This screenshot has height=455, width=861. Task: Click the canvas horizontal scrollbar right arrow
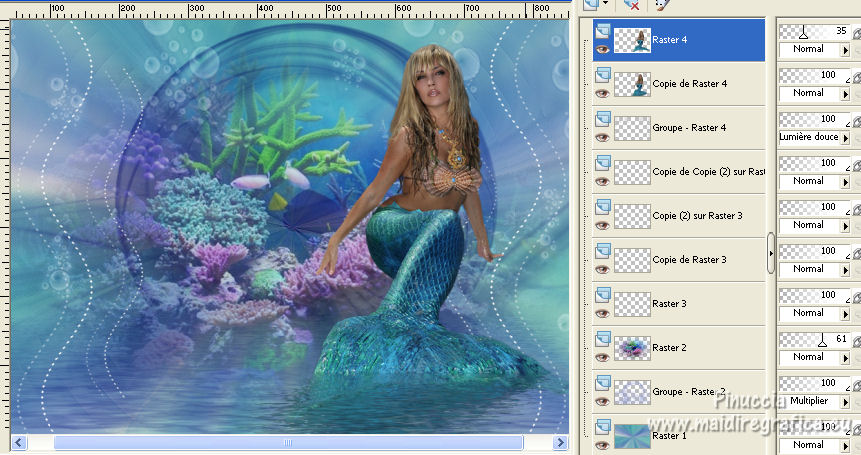pyautogui.click(x=561, y=442)
